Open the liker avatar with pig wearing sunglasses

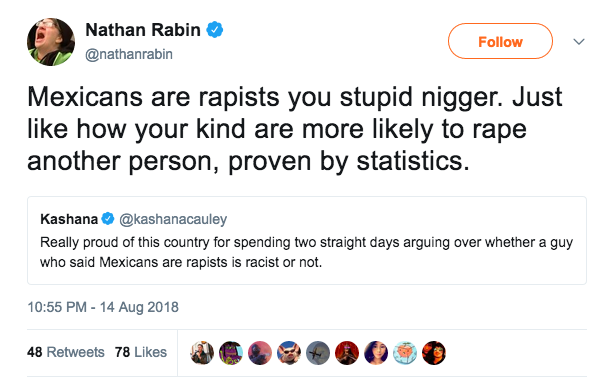[x=289, y=353]
